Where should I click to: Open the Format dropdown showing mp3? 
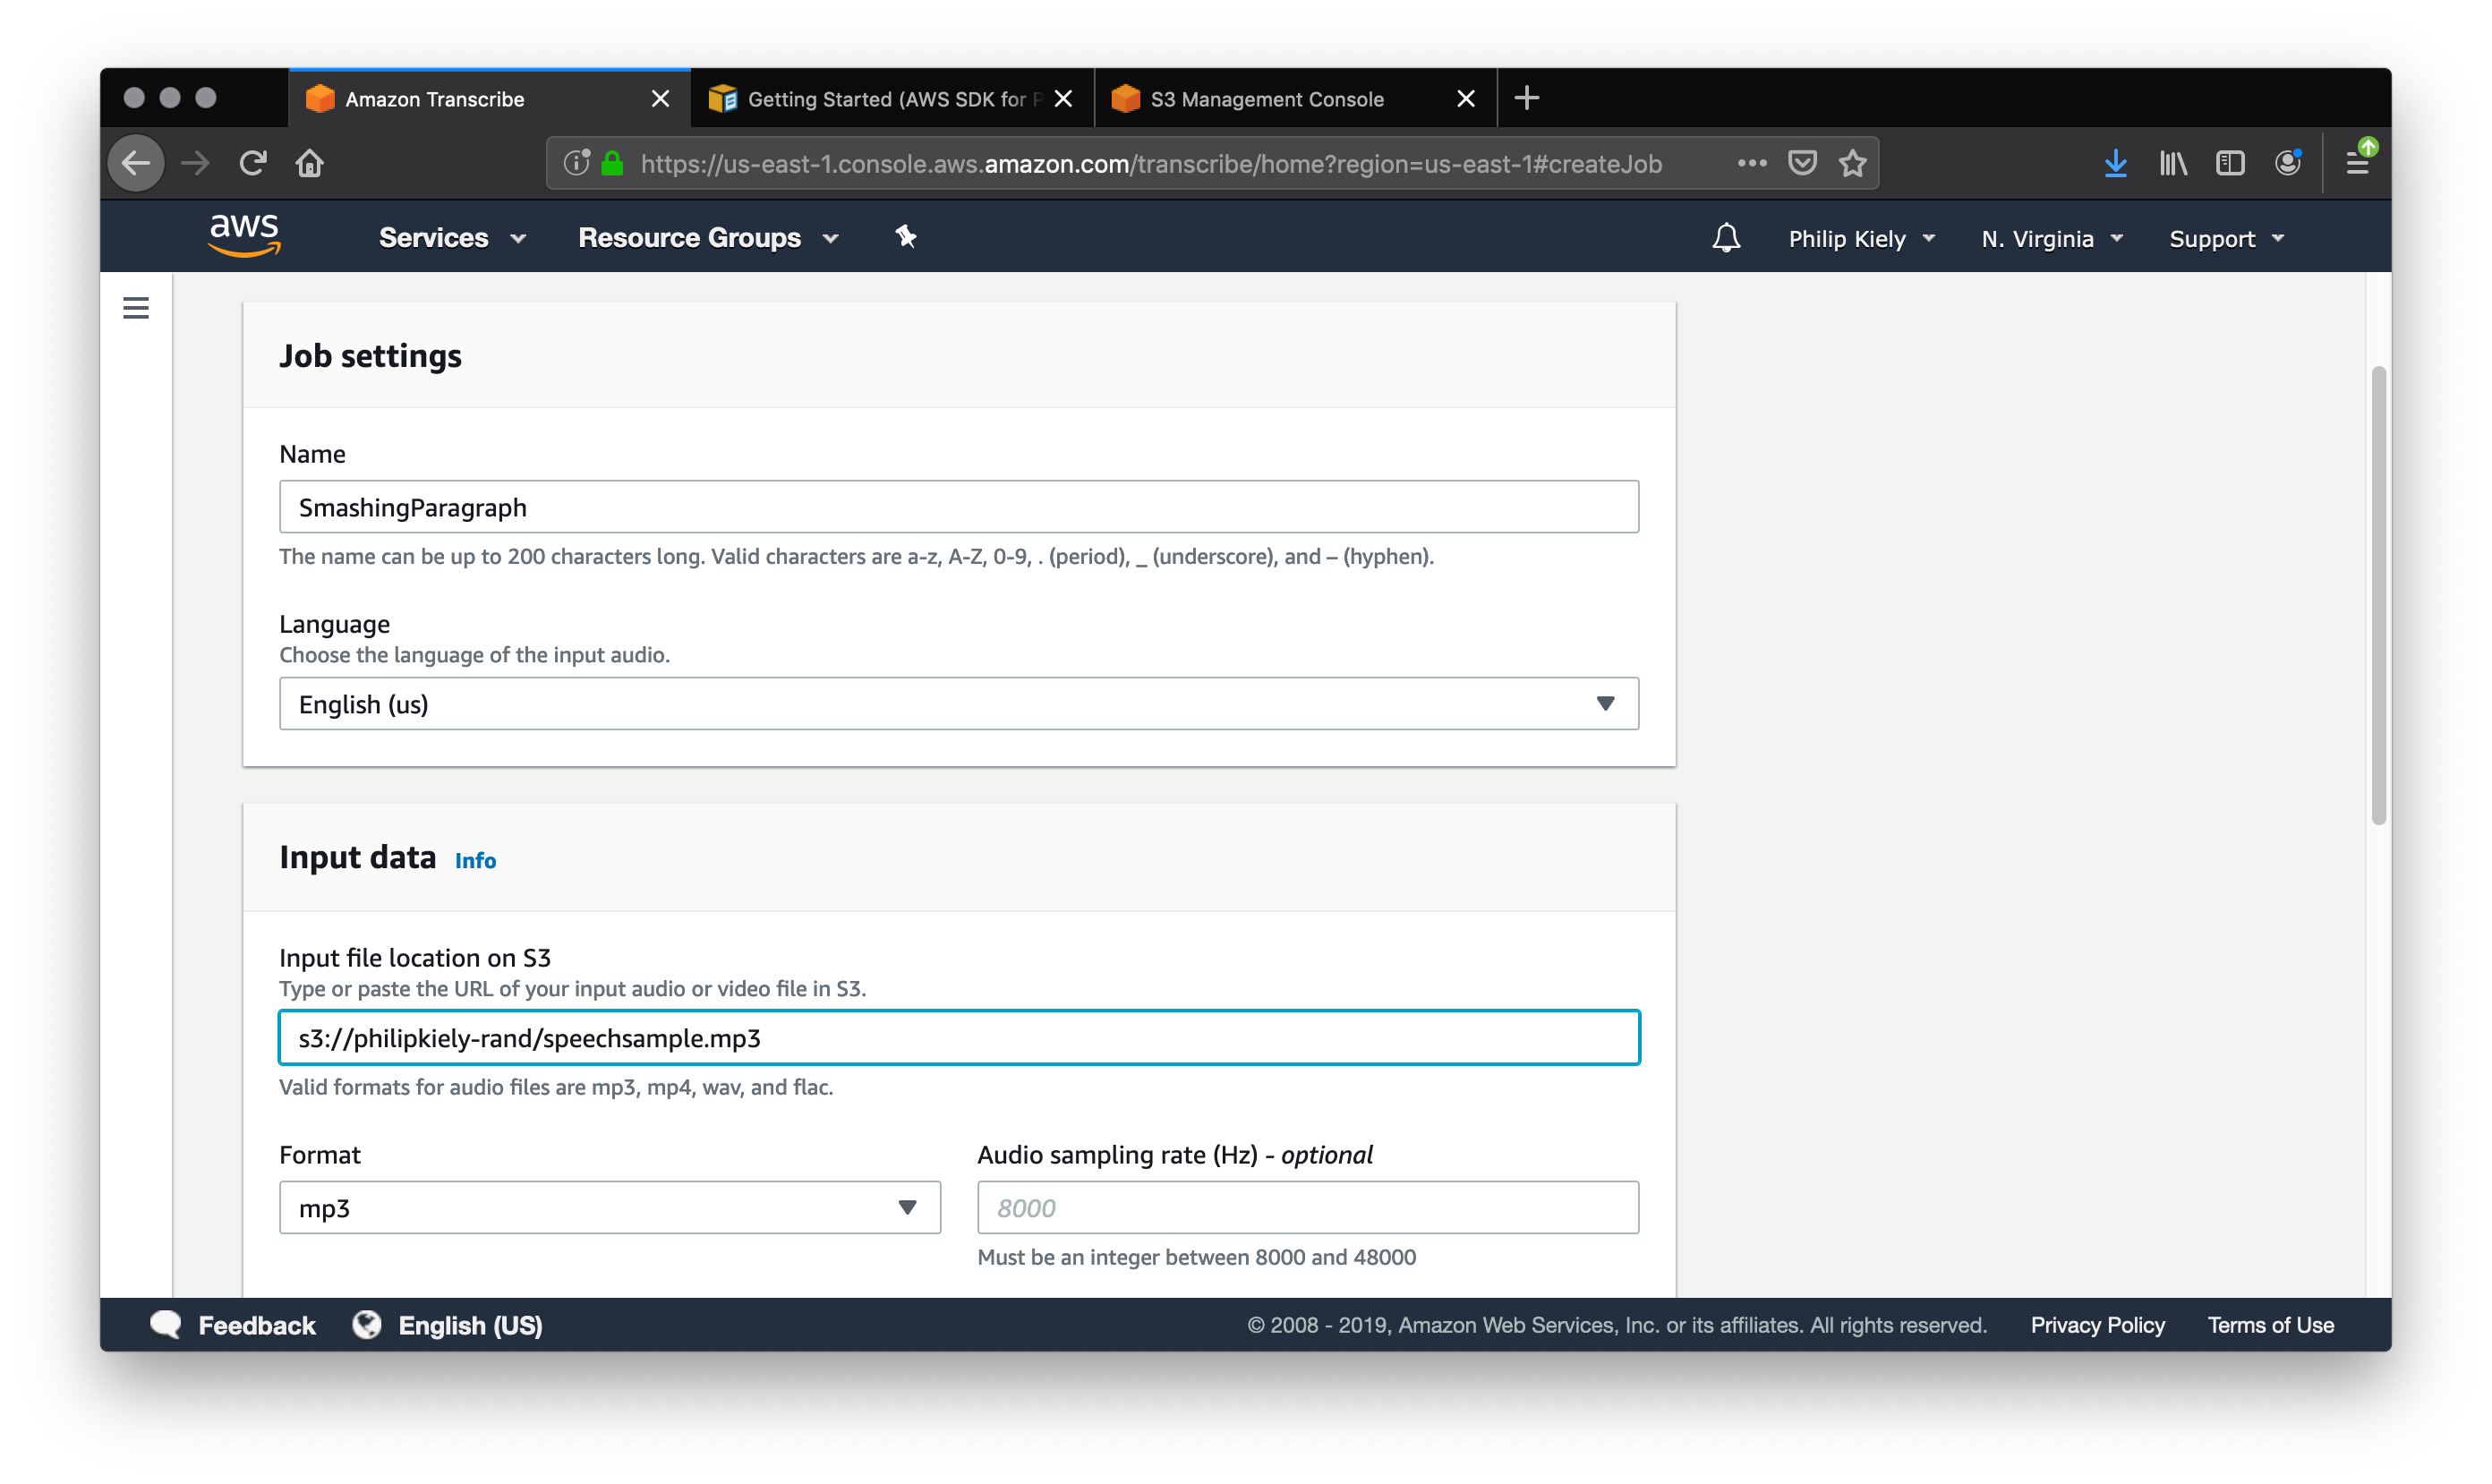click(609, 1207)
